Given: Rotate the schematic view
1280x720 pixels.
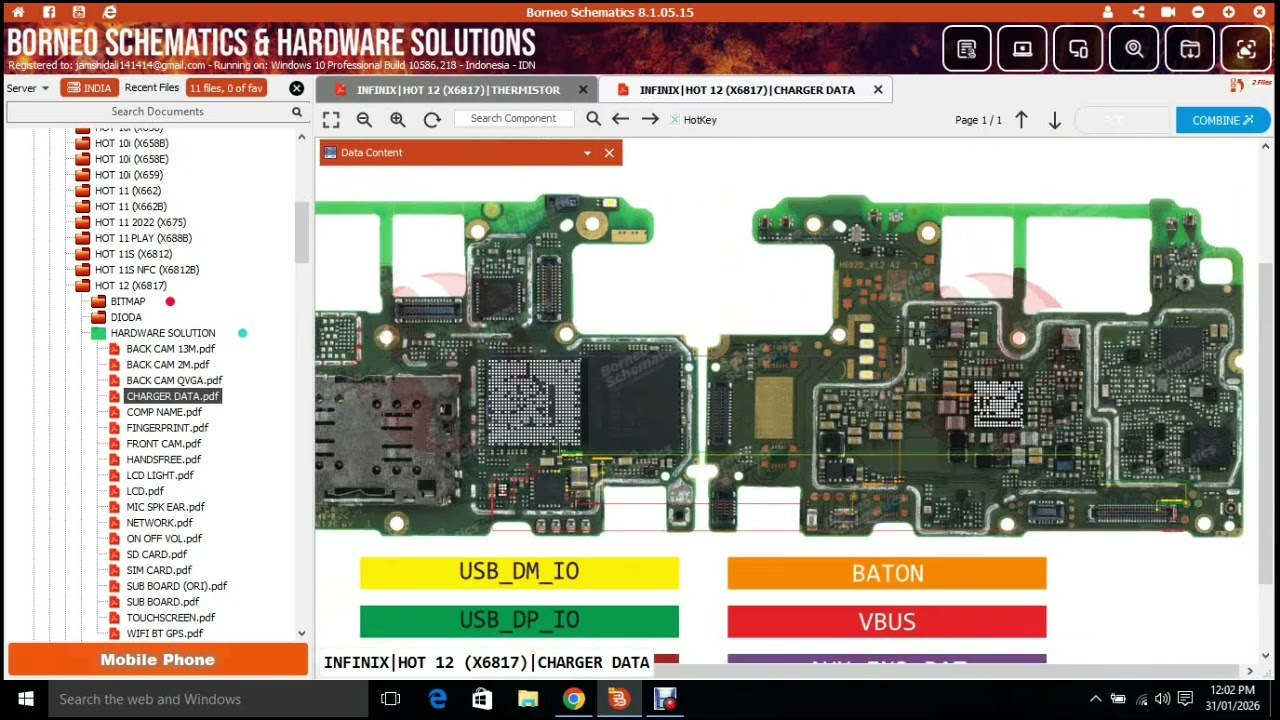Looking at the screenshot, I should [432, 119].
